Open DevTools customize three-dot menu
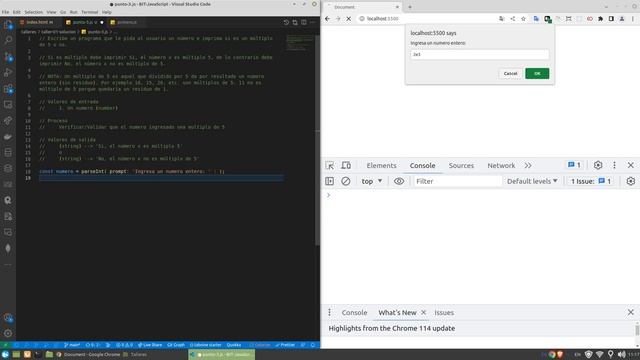The height and width of the screenshot is (360, 640). pos(614,165)
